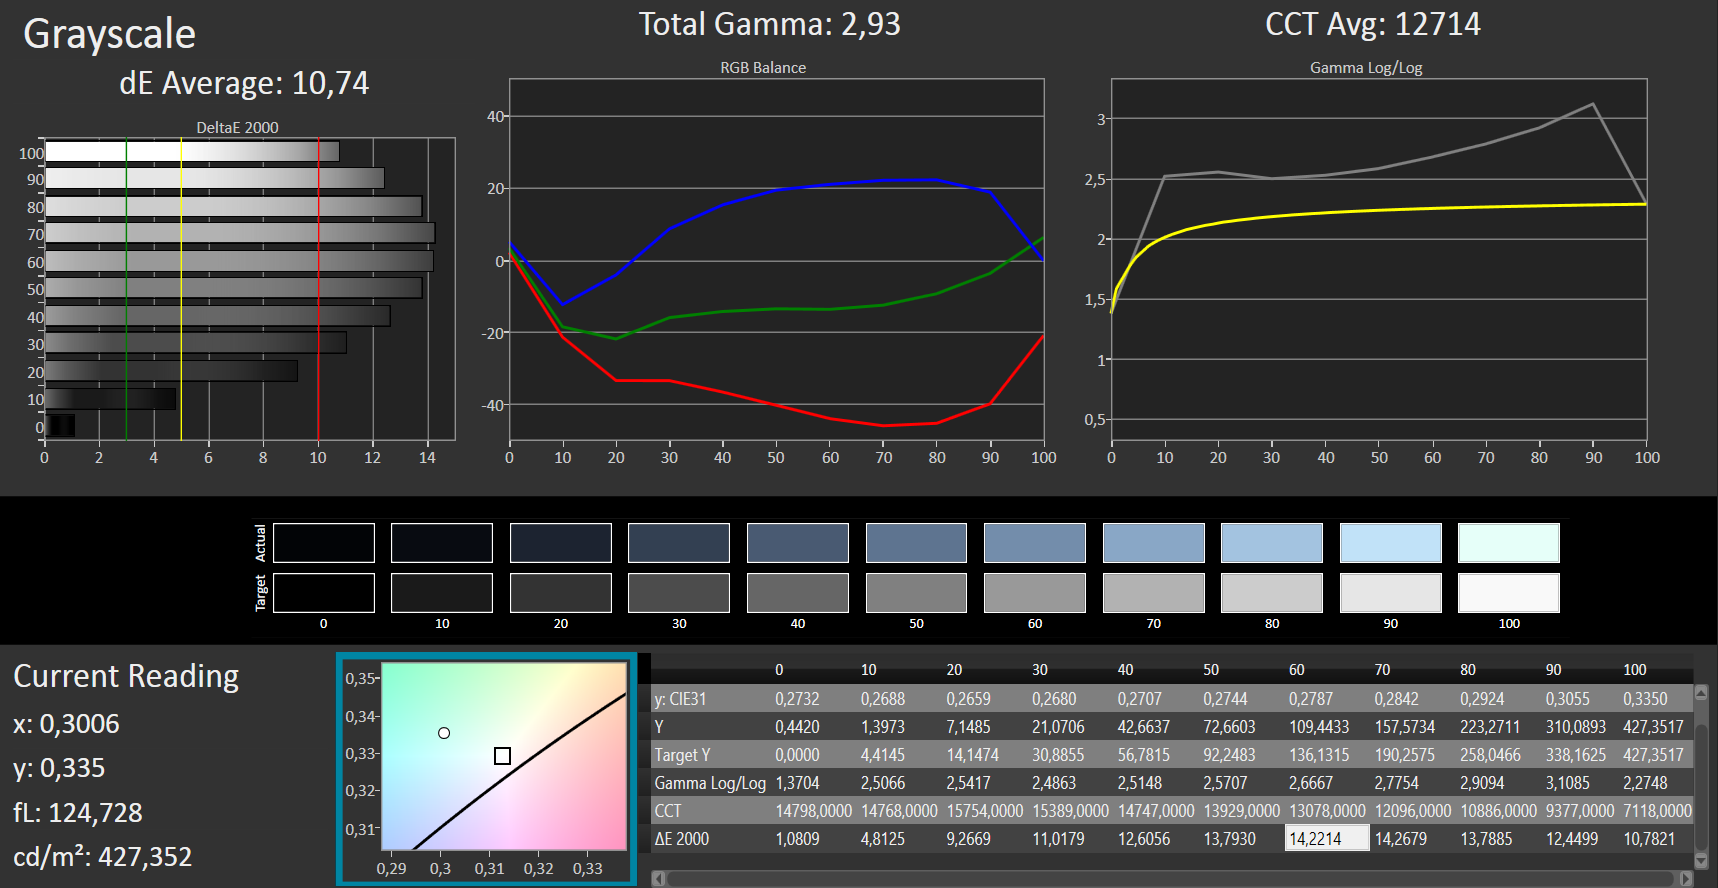Click the "y: CIE31" row label
Viewport: 1718px width, 888px height.
coord(680,699)
